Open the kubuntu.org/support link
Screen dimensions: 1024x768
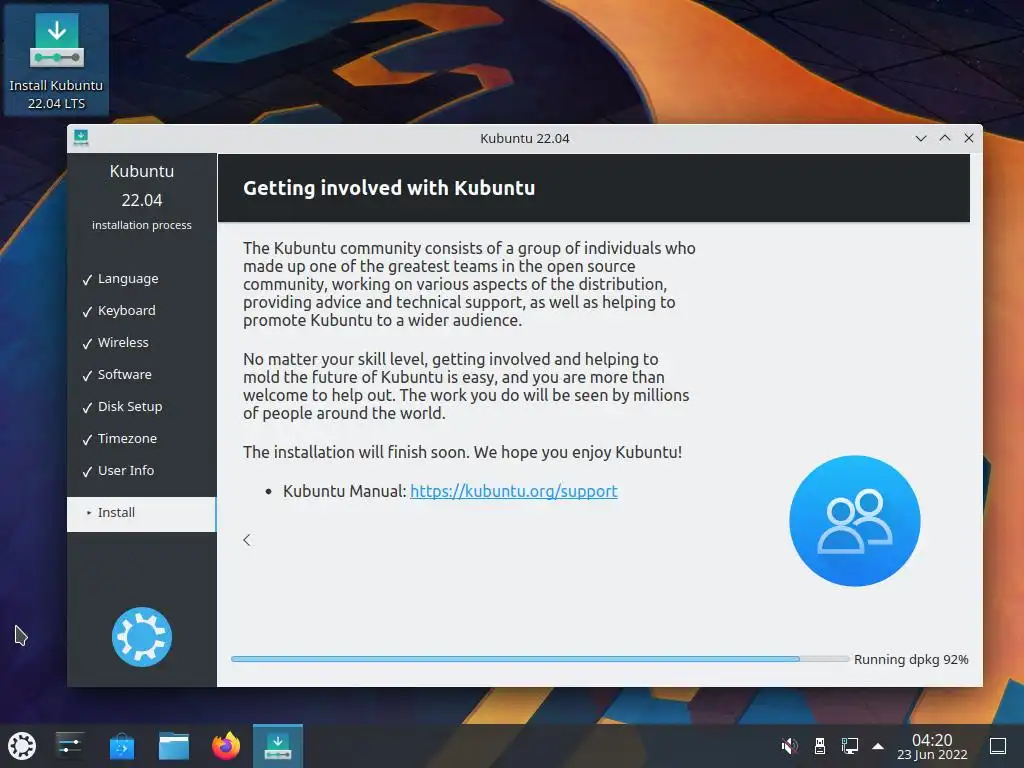(x=513, y=491)
